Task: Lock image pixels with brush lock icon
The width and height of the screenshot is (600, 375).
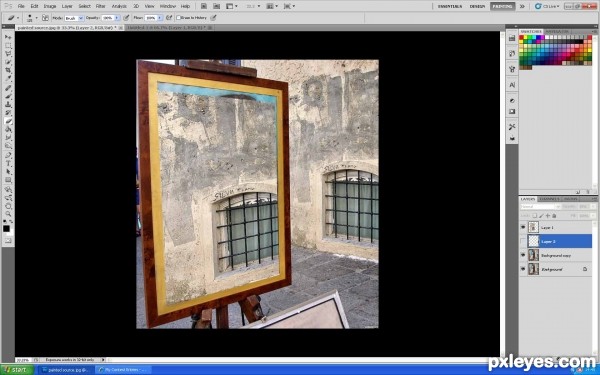Action: pos(541,216)
